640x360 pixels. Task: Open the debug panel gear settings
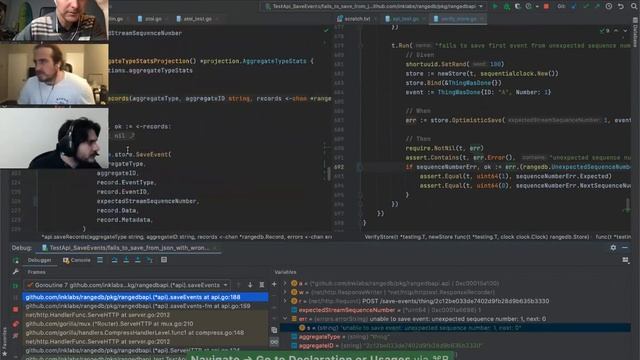point(613,248)
